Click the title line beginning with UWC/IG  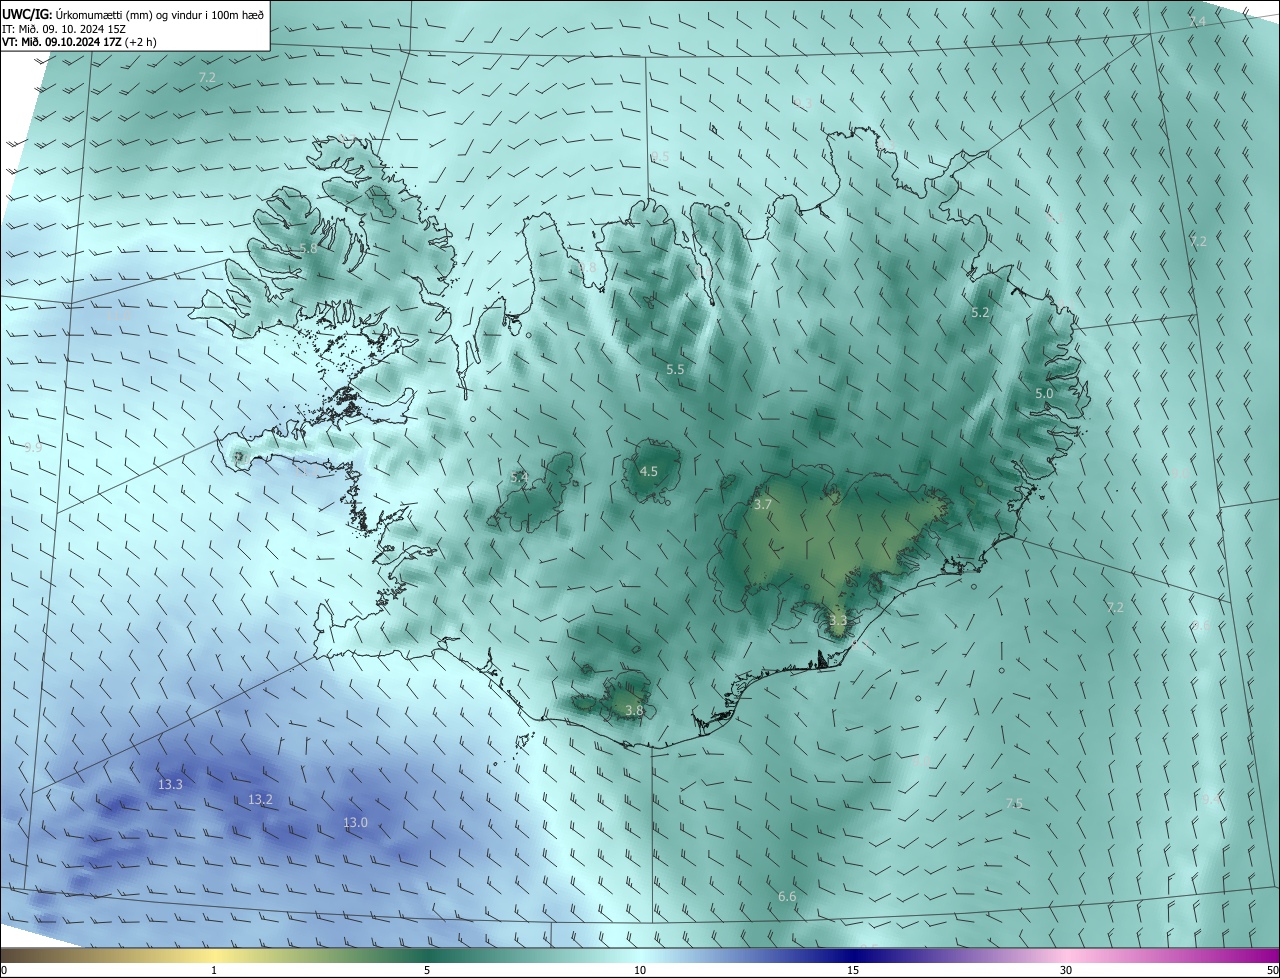coord(133,14)
